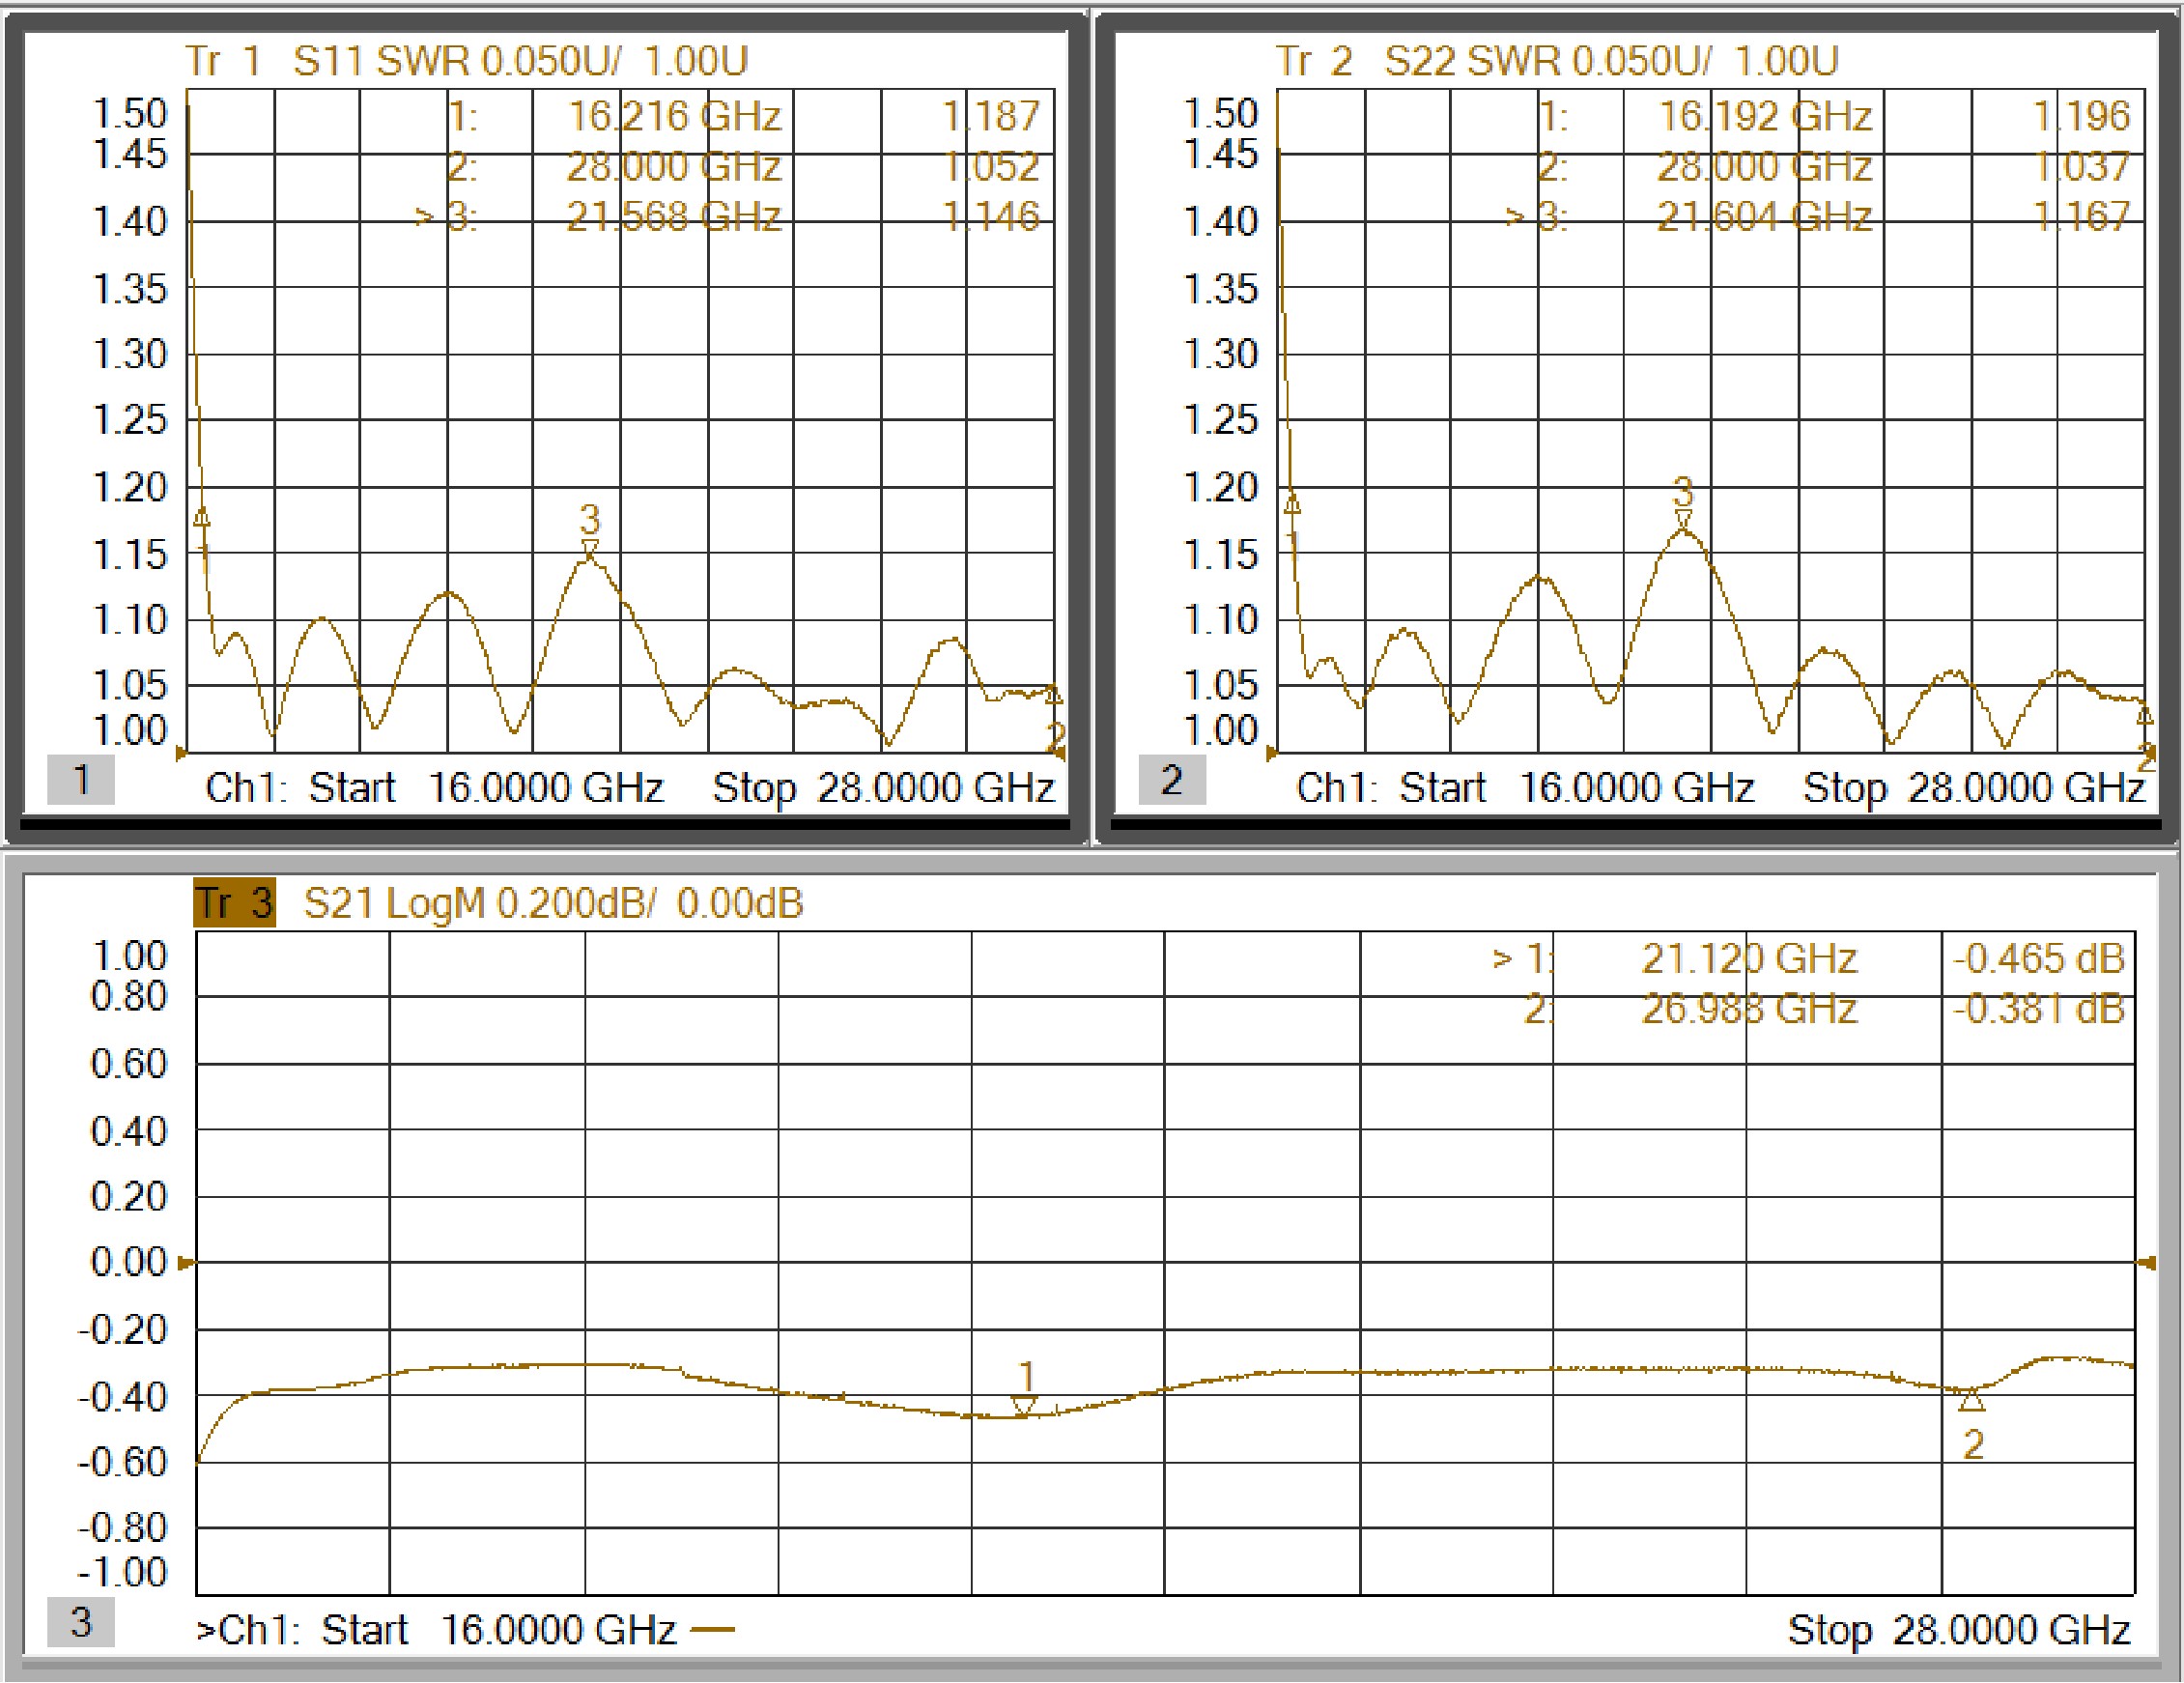Click the 21.604 GHz marker readout in S22

1764,217
